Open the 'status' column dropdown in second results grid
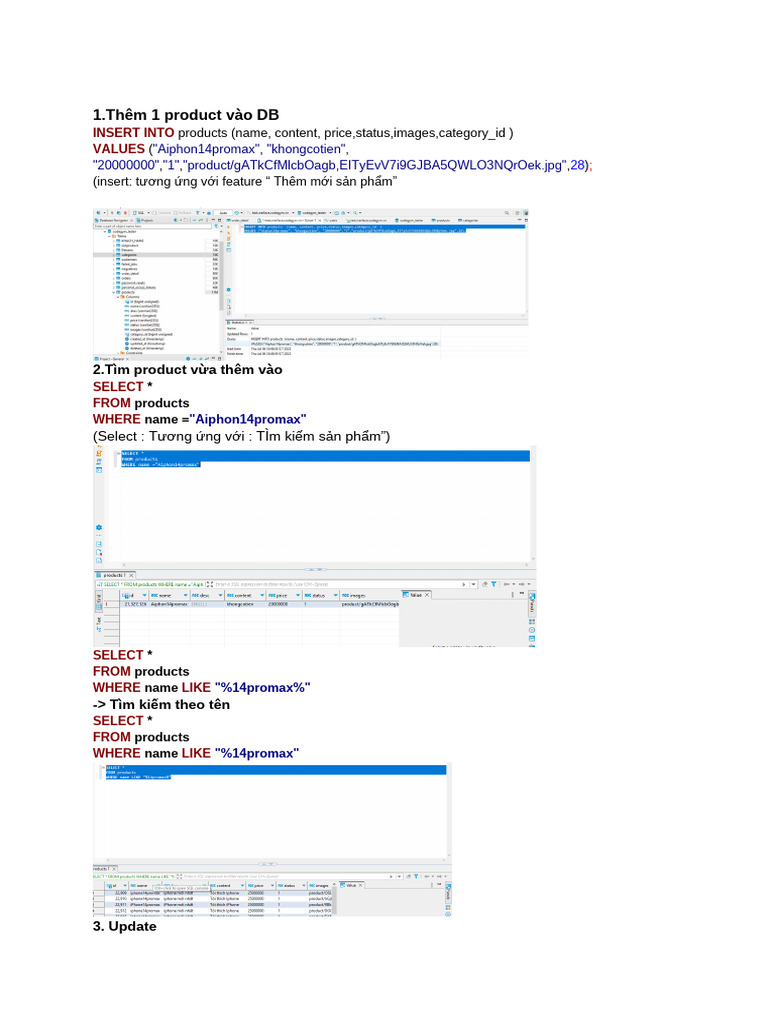 [336, 596]
